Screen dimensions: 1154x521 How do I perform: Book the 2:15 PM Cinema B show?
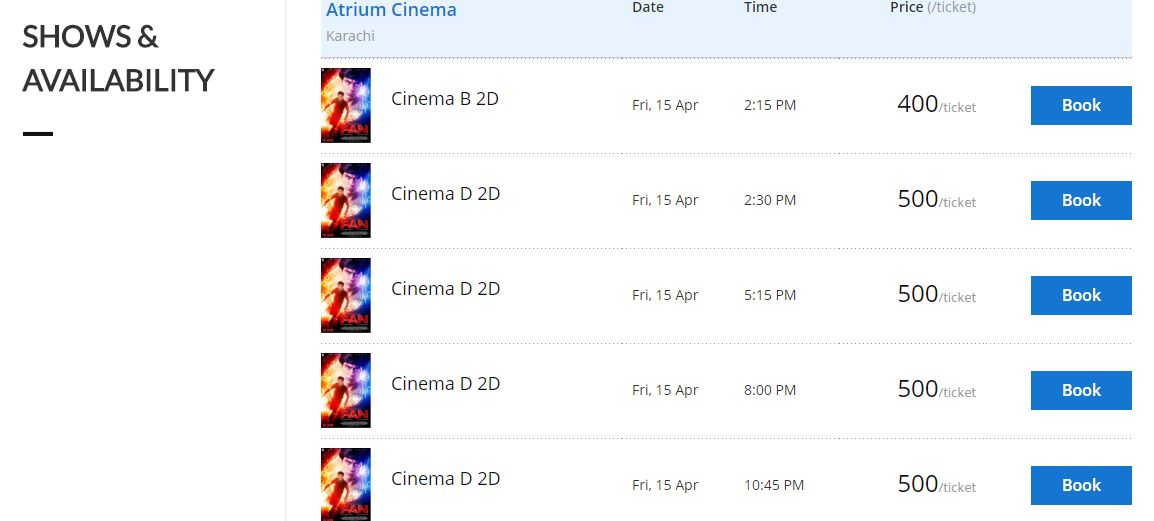[1080, 105]
